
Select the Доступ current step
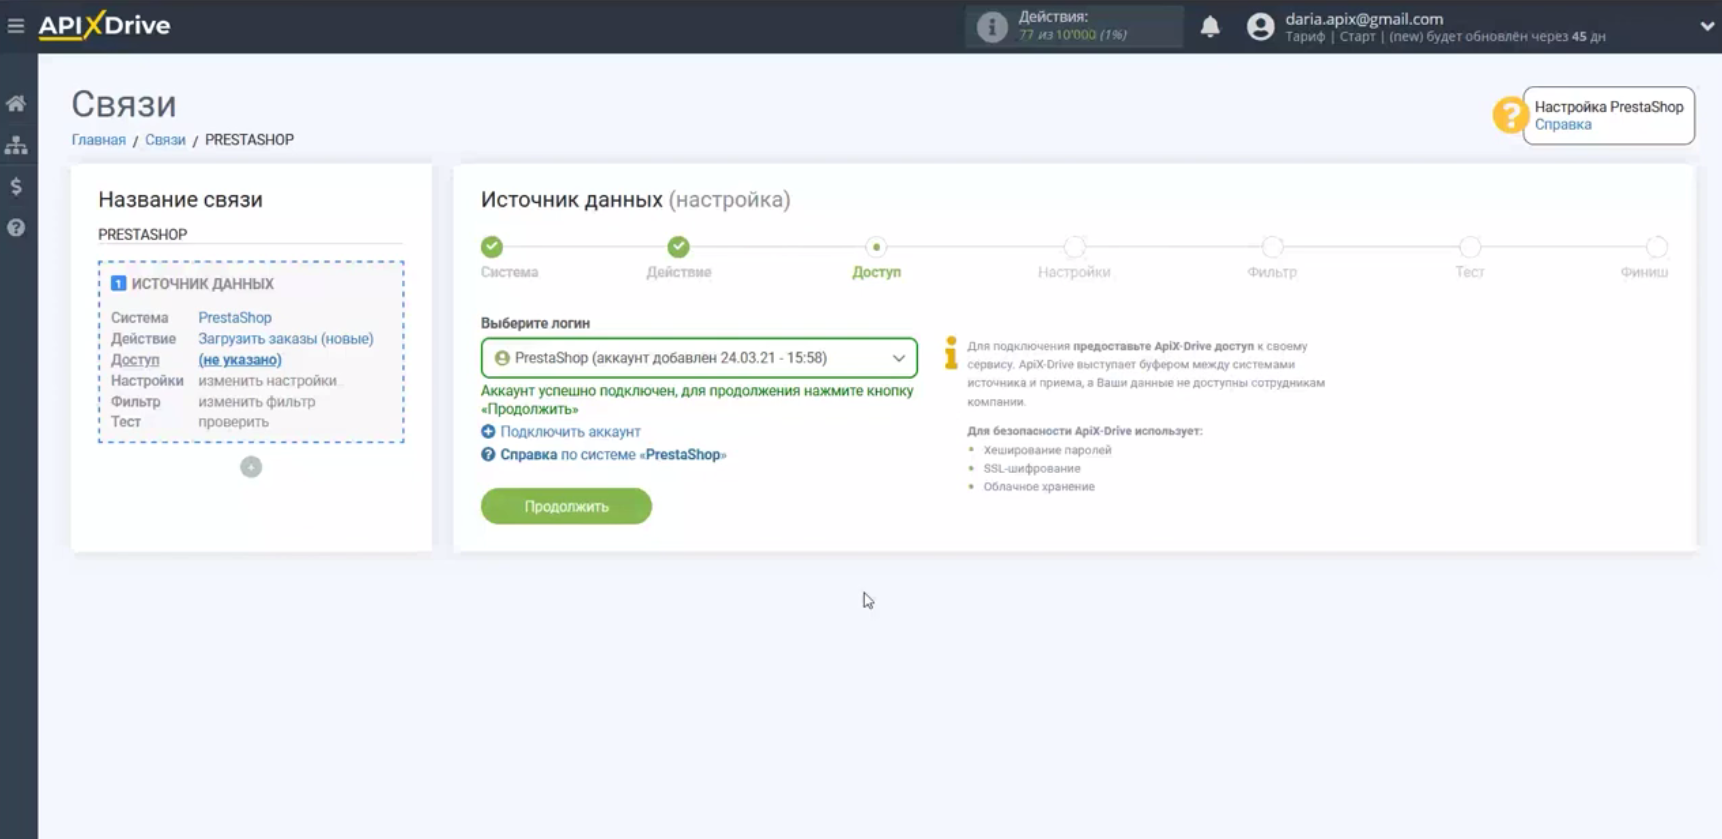(876, 246)
